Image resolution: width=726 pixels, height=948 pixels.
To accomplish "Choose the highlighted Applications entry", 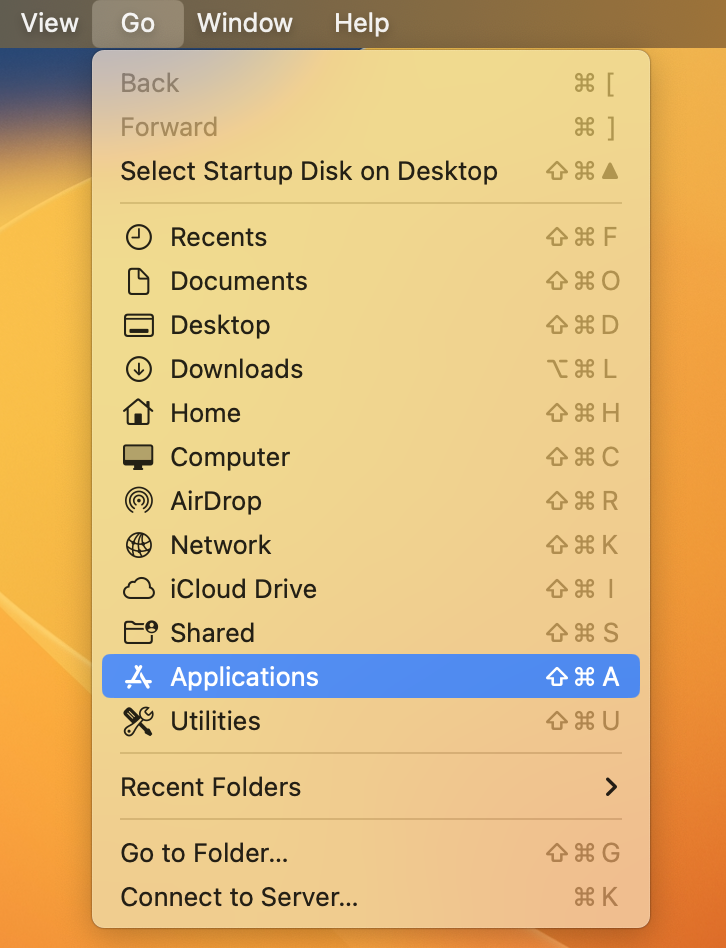I will click(x=371, y=676).
